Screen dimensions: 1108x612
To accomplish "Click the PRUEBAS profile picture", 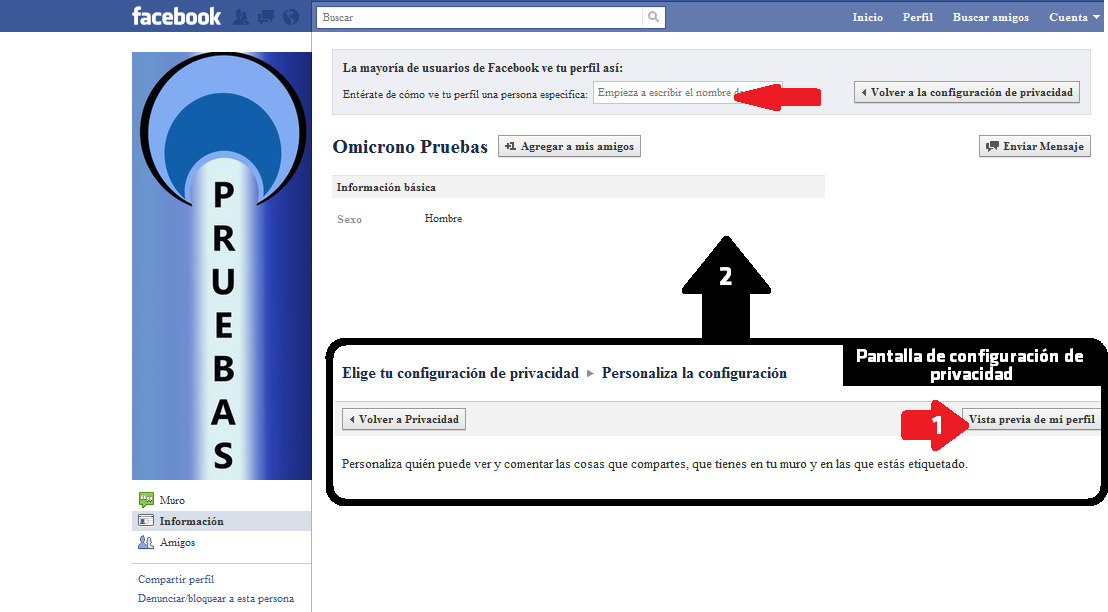I will pos(221,266).
